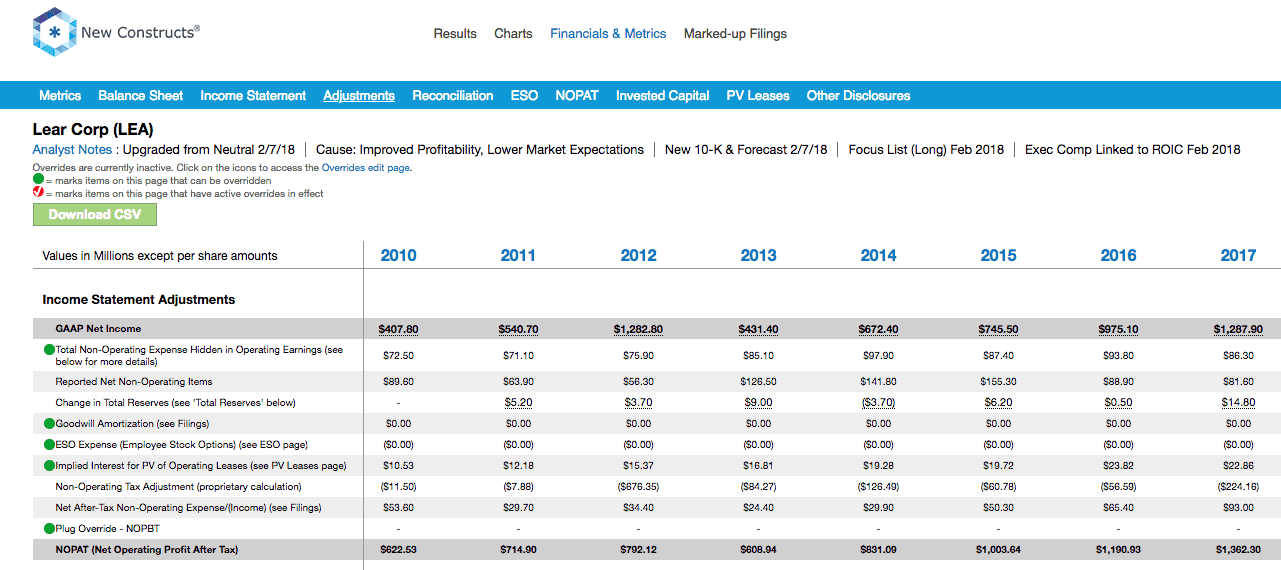Click the 2015 column header
Image resolution: width=1281 pixels, height=570 pixels.
click(998, 256)
